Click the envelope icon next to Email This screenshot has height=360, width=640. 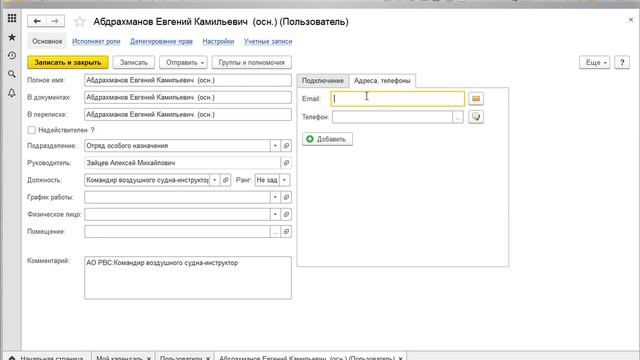476,98
